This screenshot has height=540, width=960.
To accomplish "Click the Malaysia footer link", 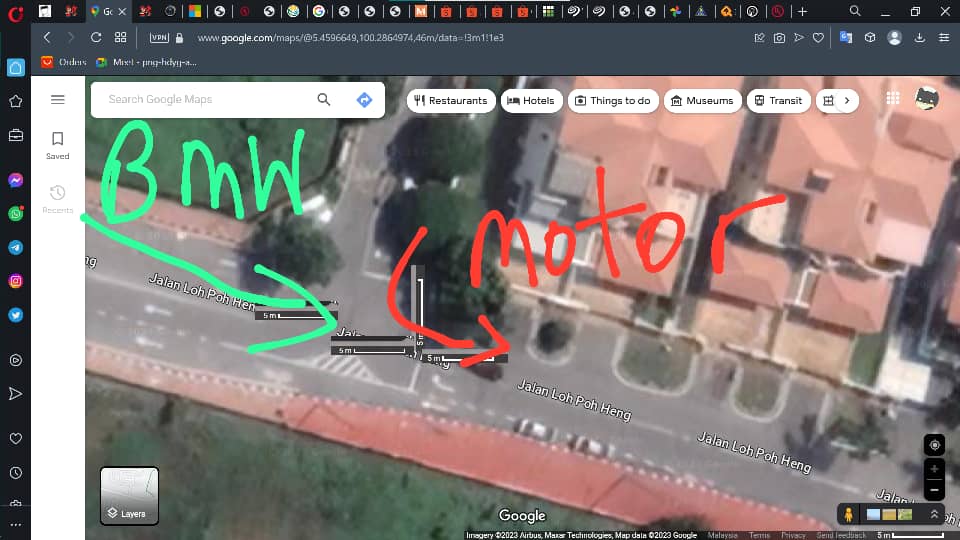I will click(x=722, y=535).
